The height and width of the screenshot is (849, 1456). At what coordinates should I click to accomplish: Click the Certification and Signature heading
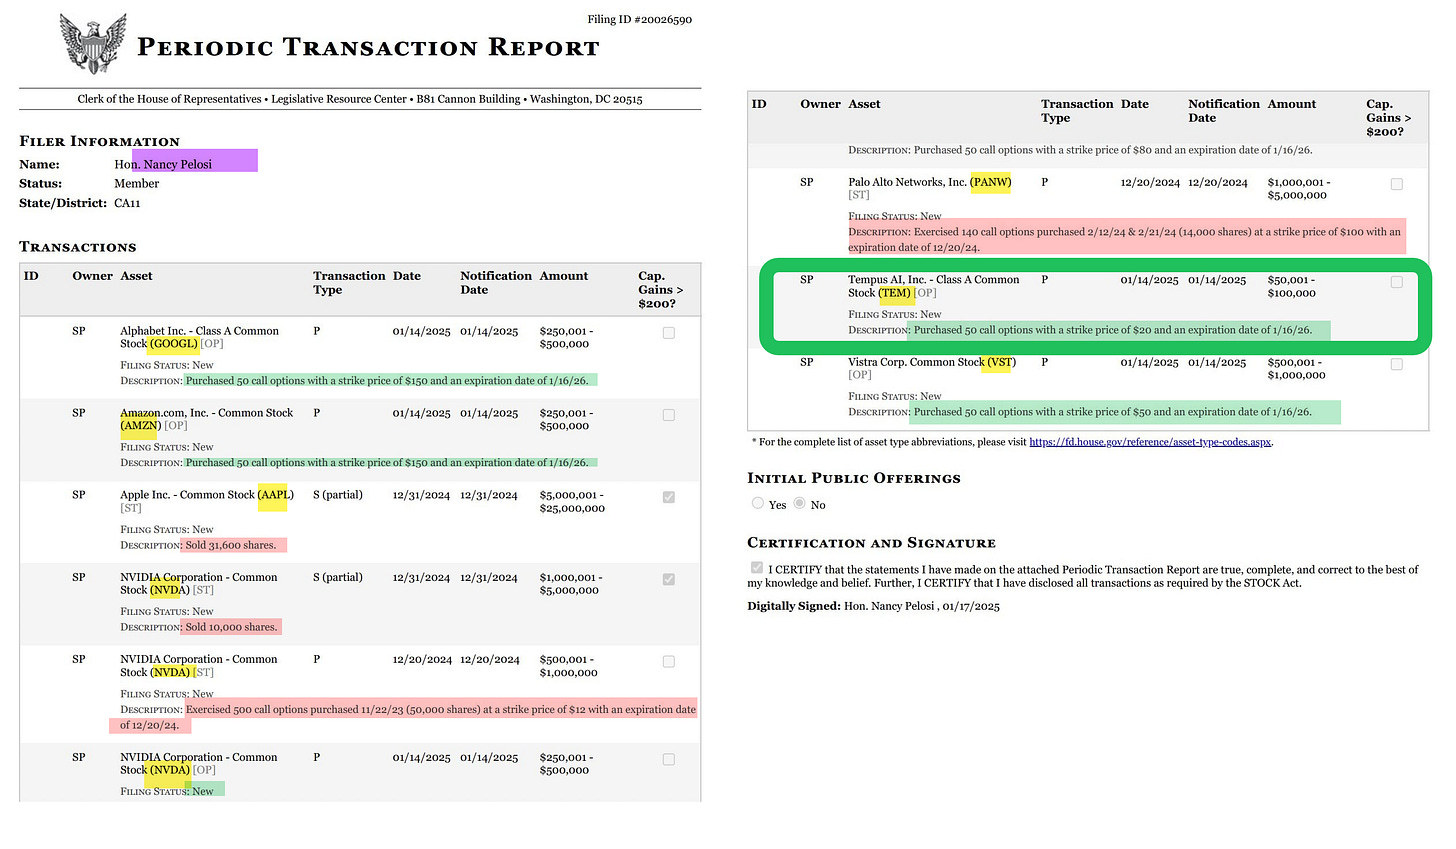(871, 543)
